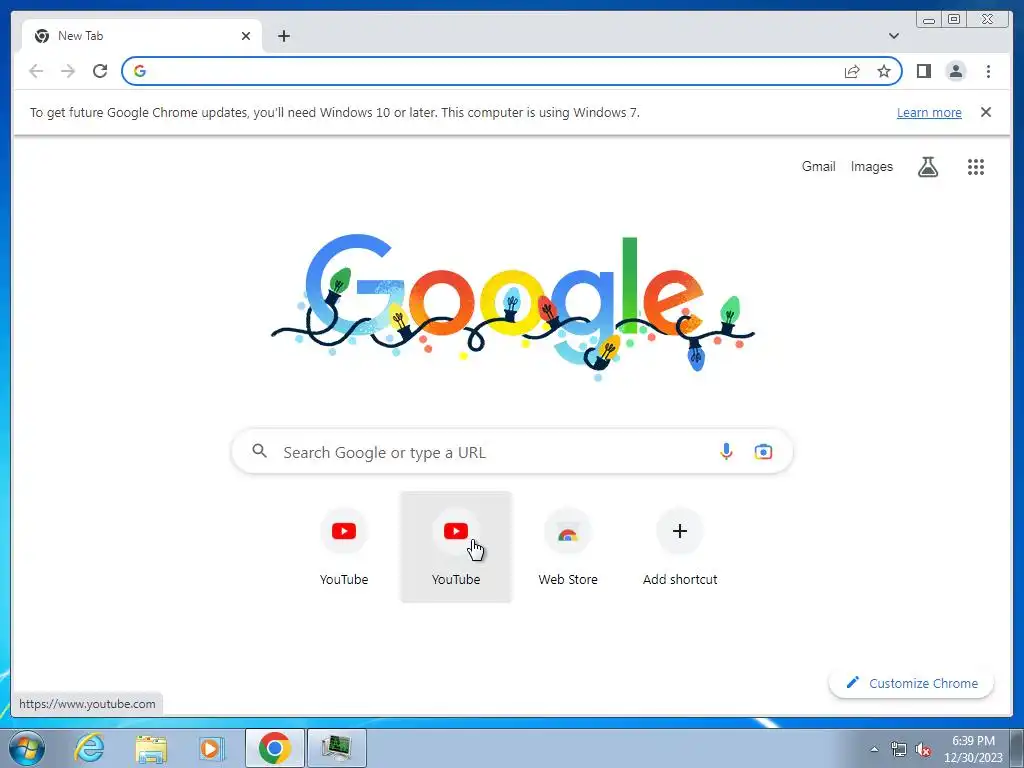Click the Google icon in the address bar
1024x768 pixels.
140,71
